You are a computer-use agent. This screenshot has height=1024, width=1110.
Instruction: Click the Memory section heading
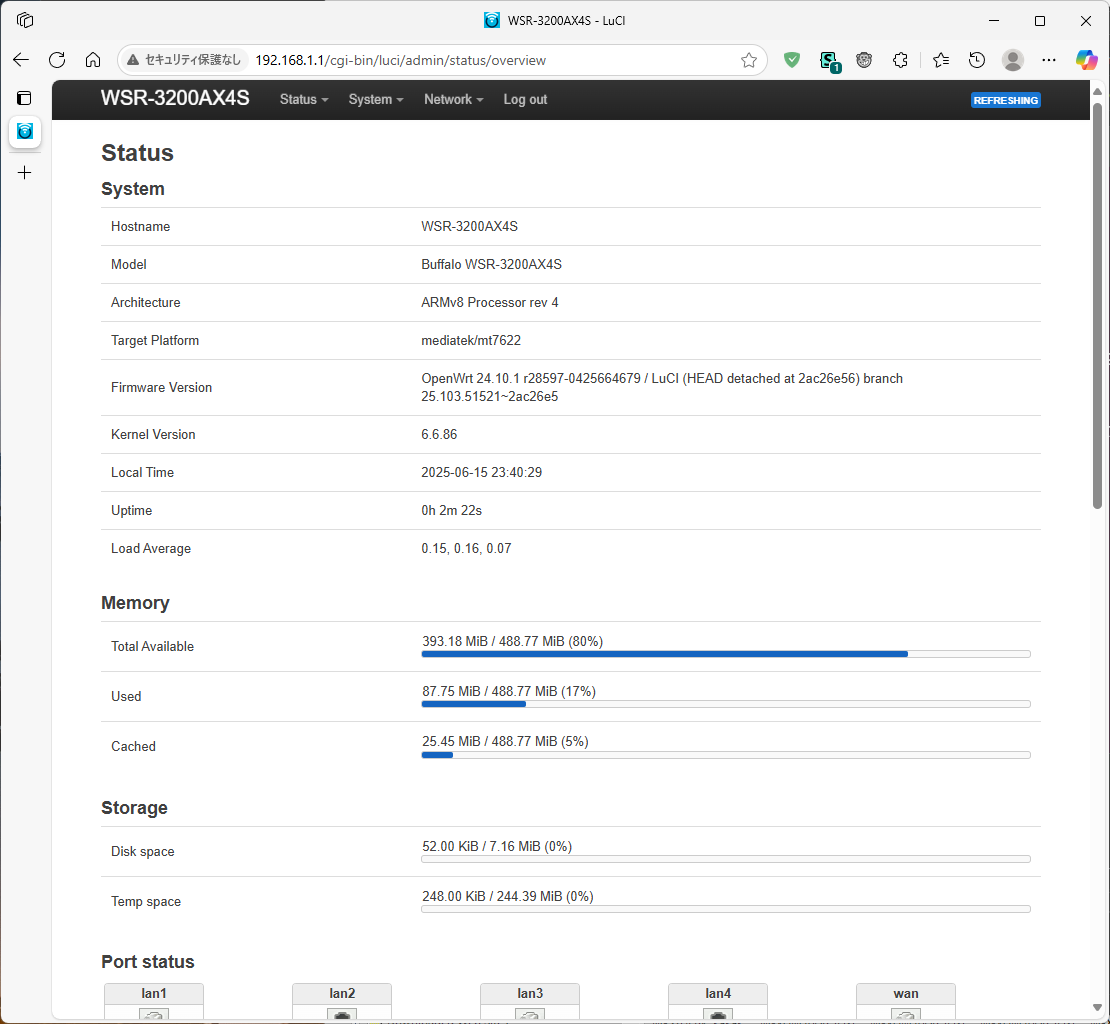tap(135, 603)
